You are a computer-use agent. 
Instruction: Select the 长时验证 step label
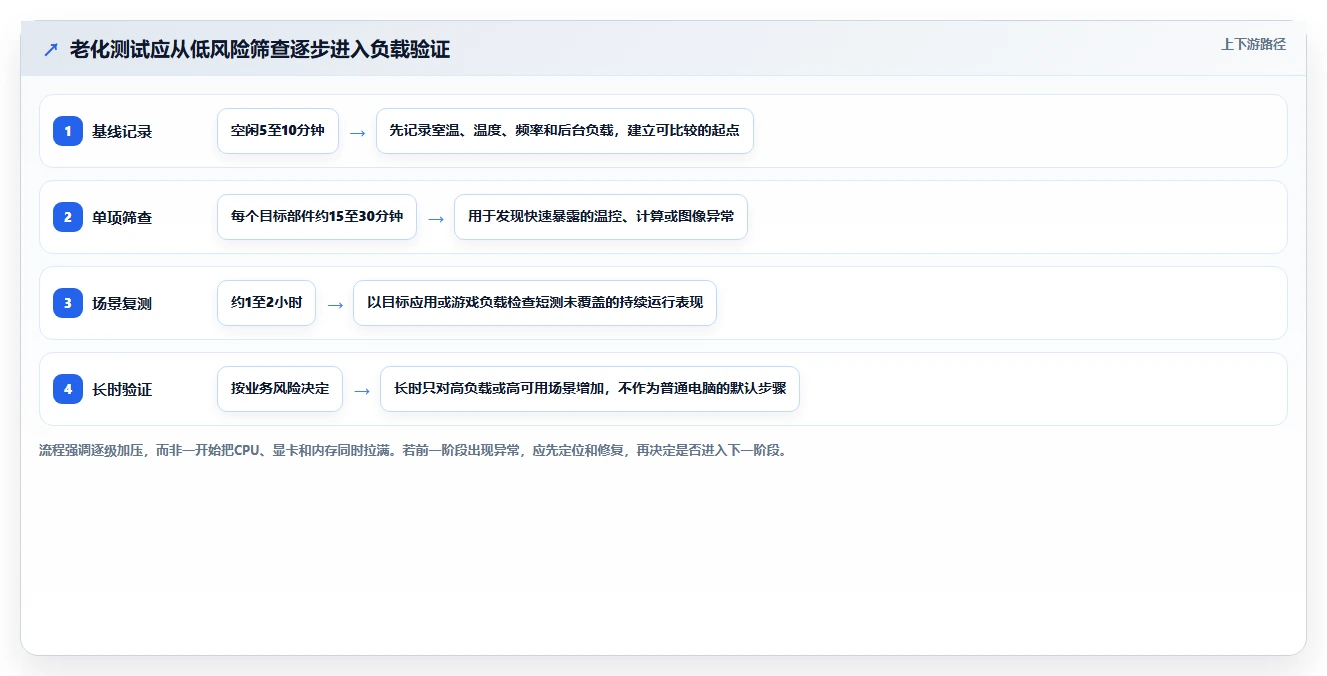tap(122, 389)
